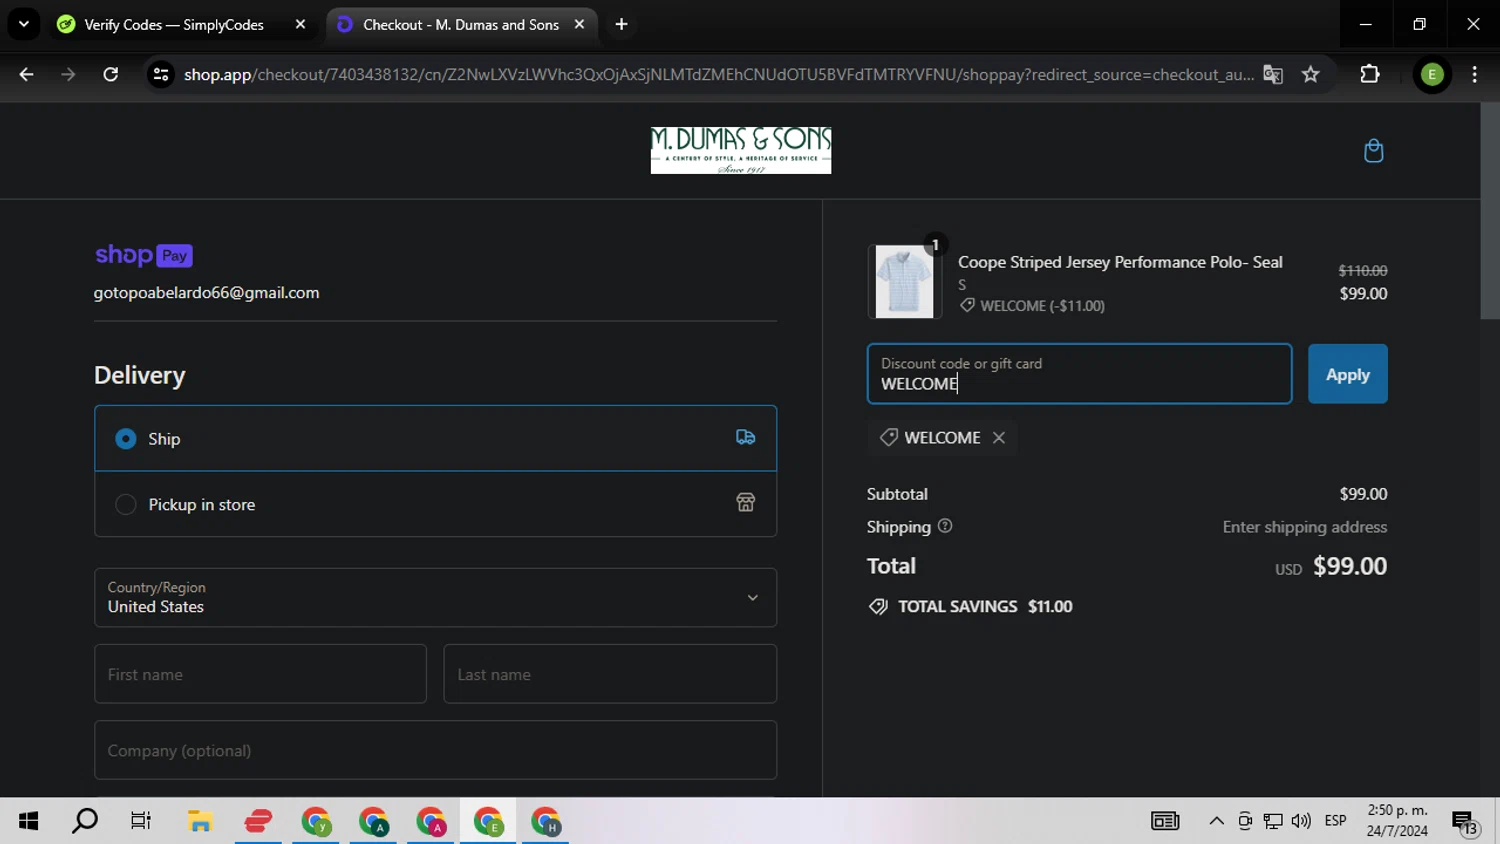Focus the Company (optional) field
This screenshot has width=1500, height=844.
click(435, 750)
